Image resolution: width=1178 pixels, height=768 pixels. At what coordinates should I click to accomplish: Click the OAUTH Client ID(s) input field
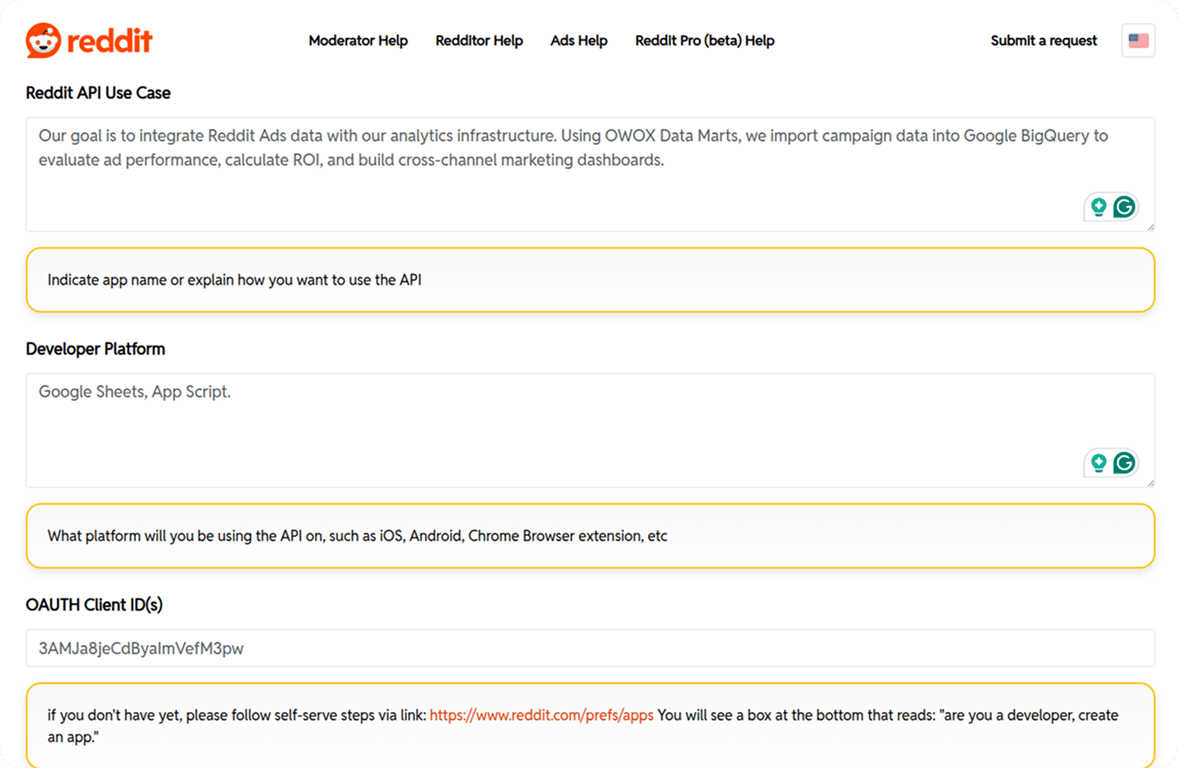tap(590, 648)
